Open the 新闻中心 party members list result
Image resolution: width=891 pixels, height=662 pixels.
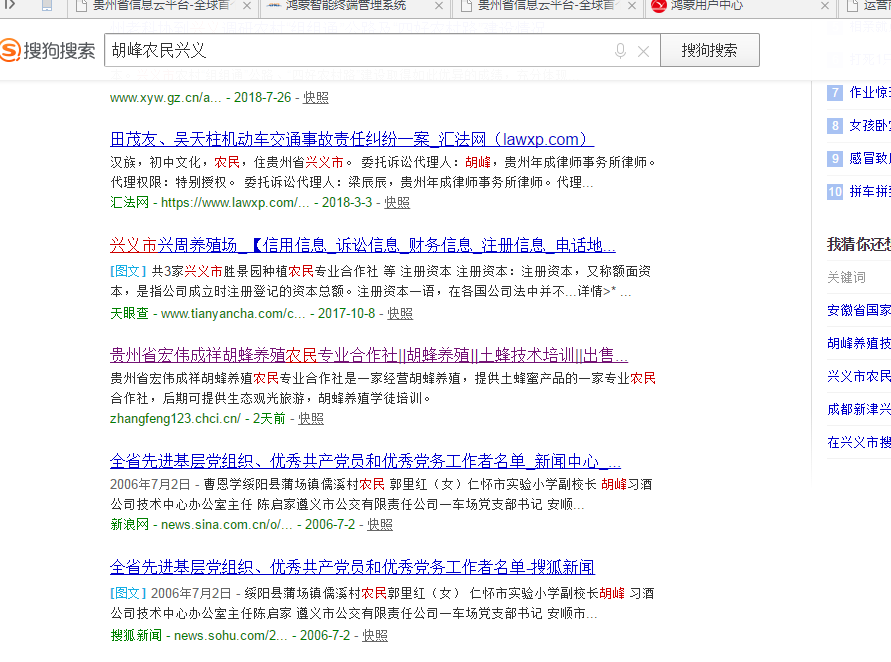click(x=365, y=461)
